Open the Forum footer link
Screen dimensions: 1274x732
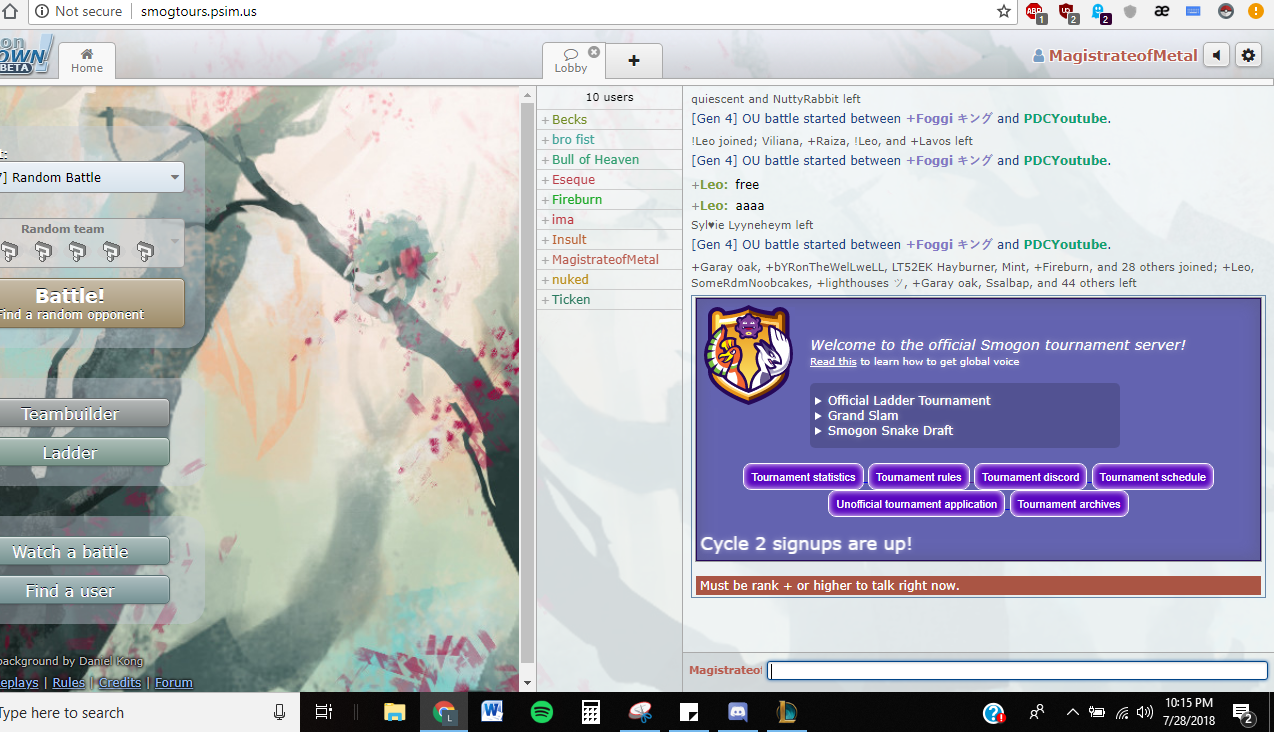point(174,682)
